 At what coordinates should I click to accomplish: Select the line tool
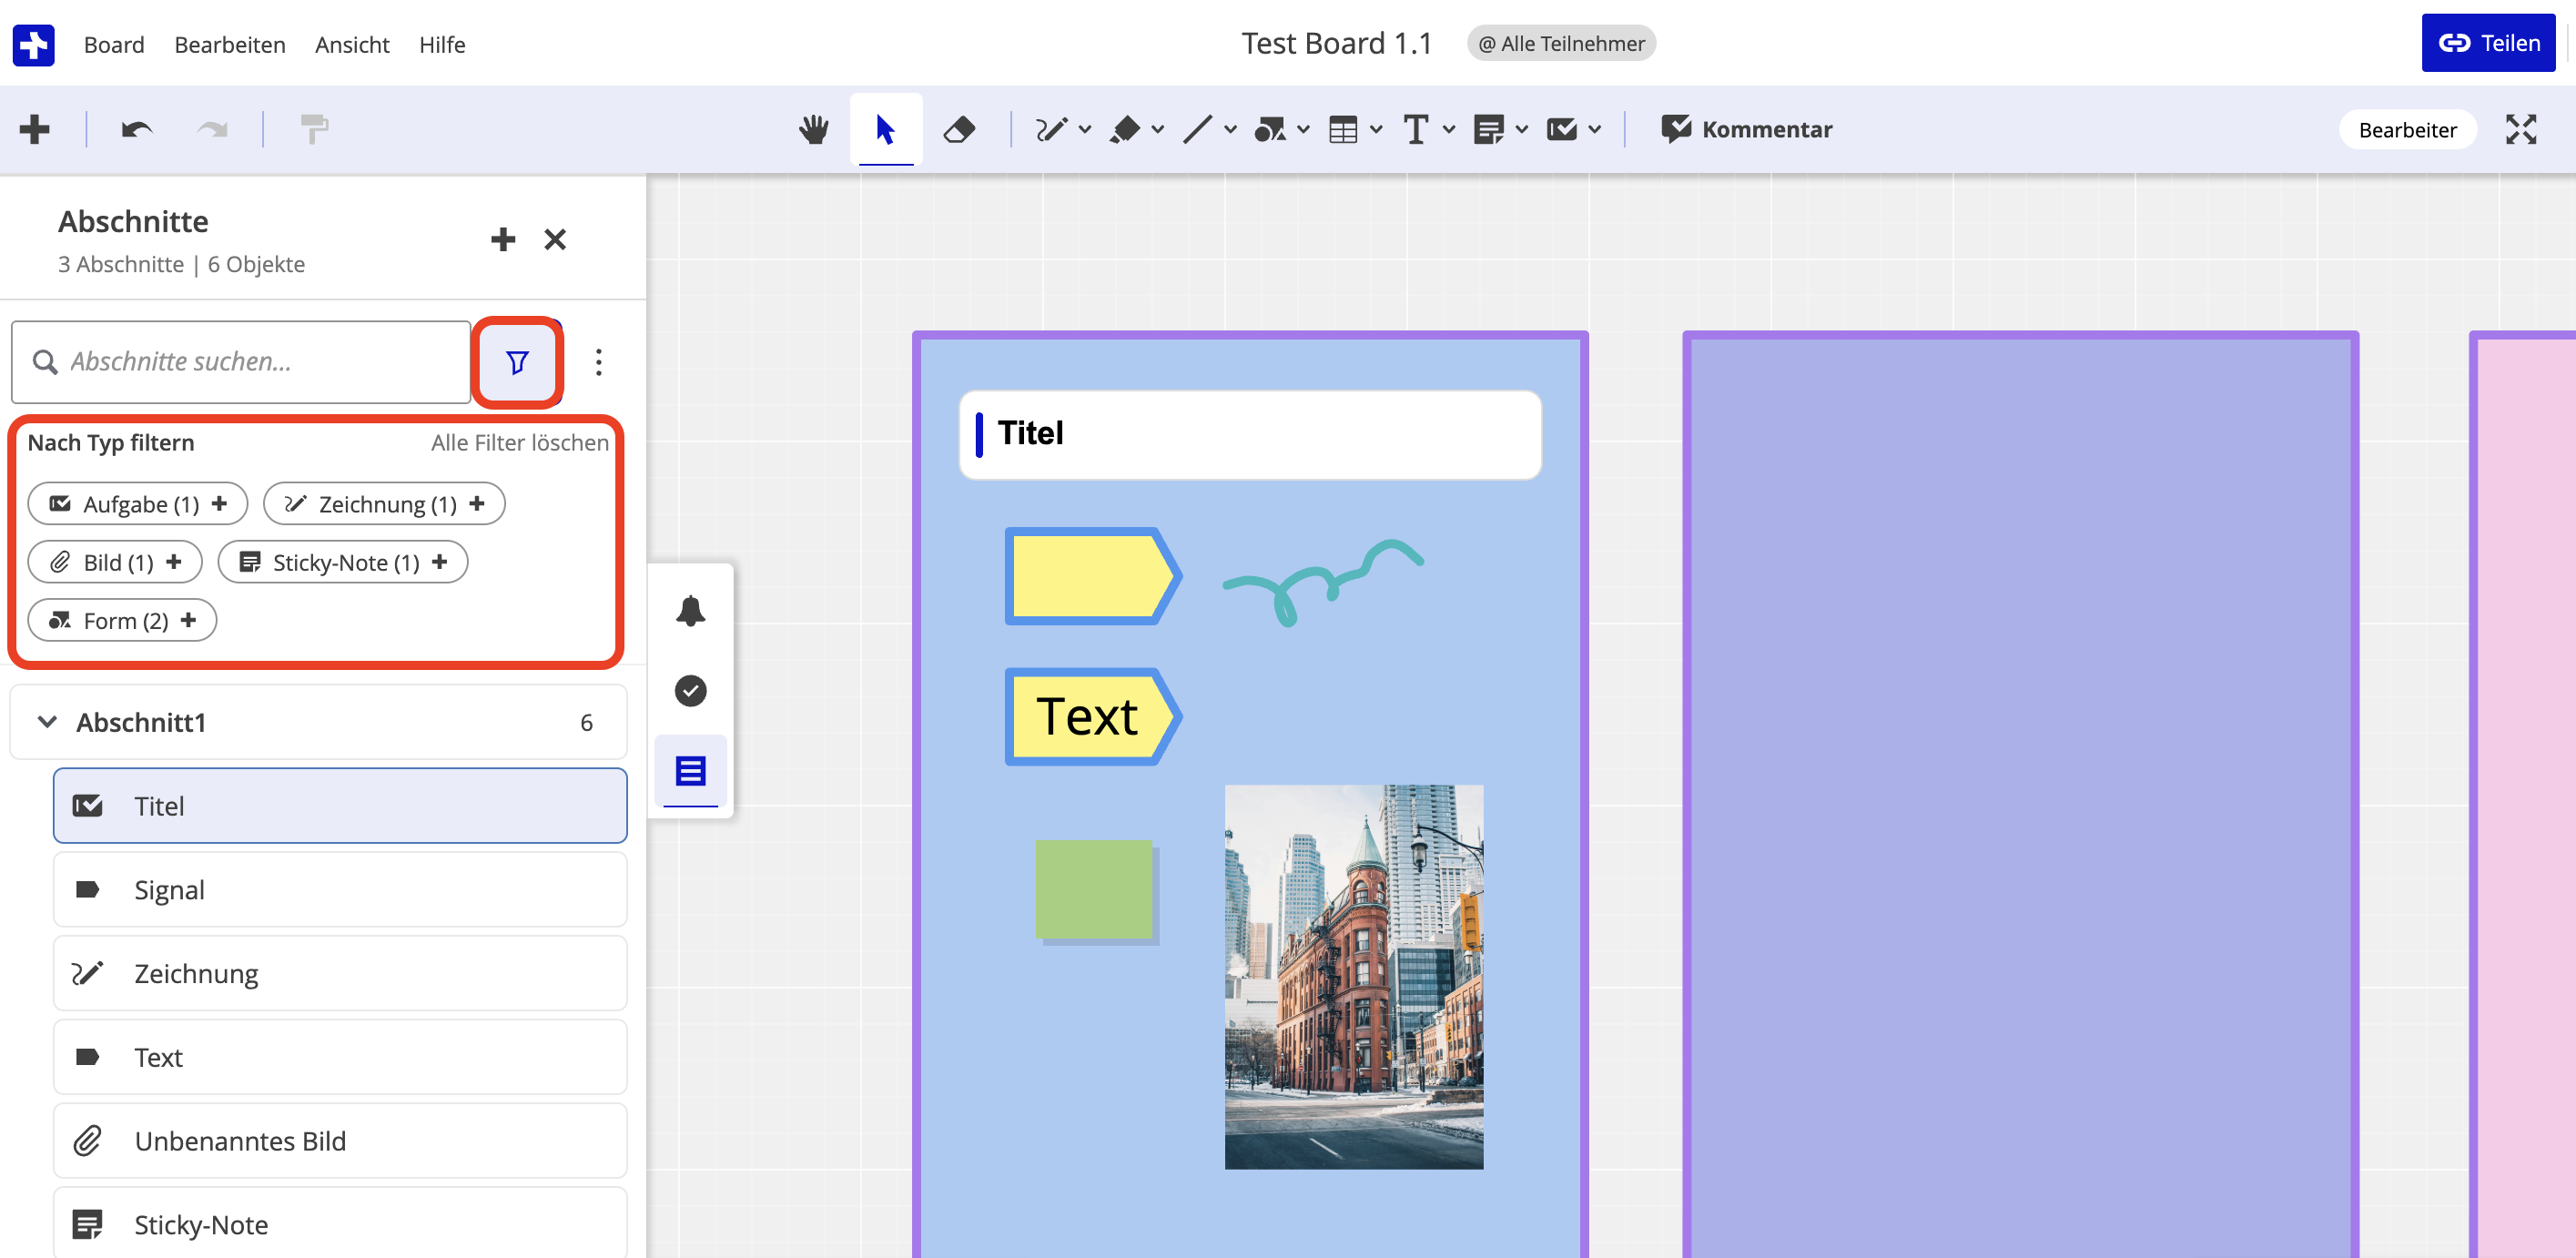[1197, 129]
